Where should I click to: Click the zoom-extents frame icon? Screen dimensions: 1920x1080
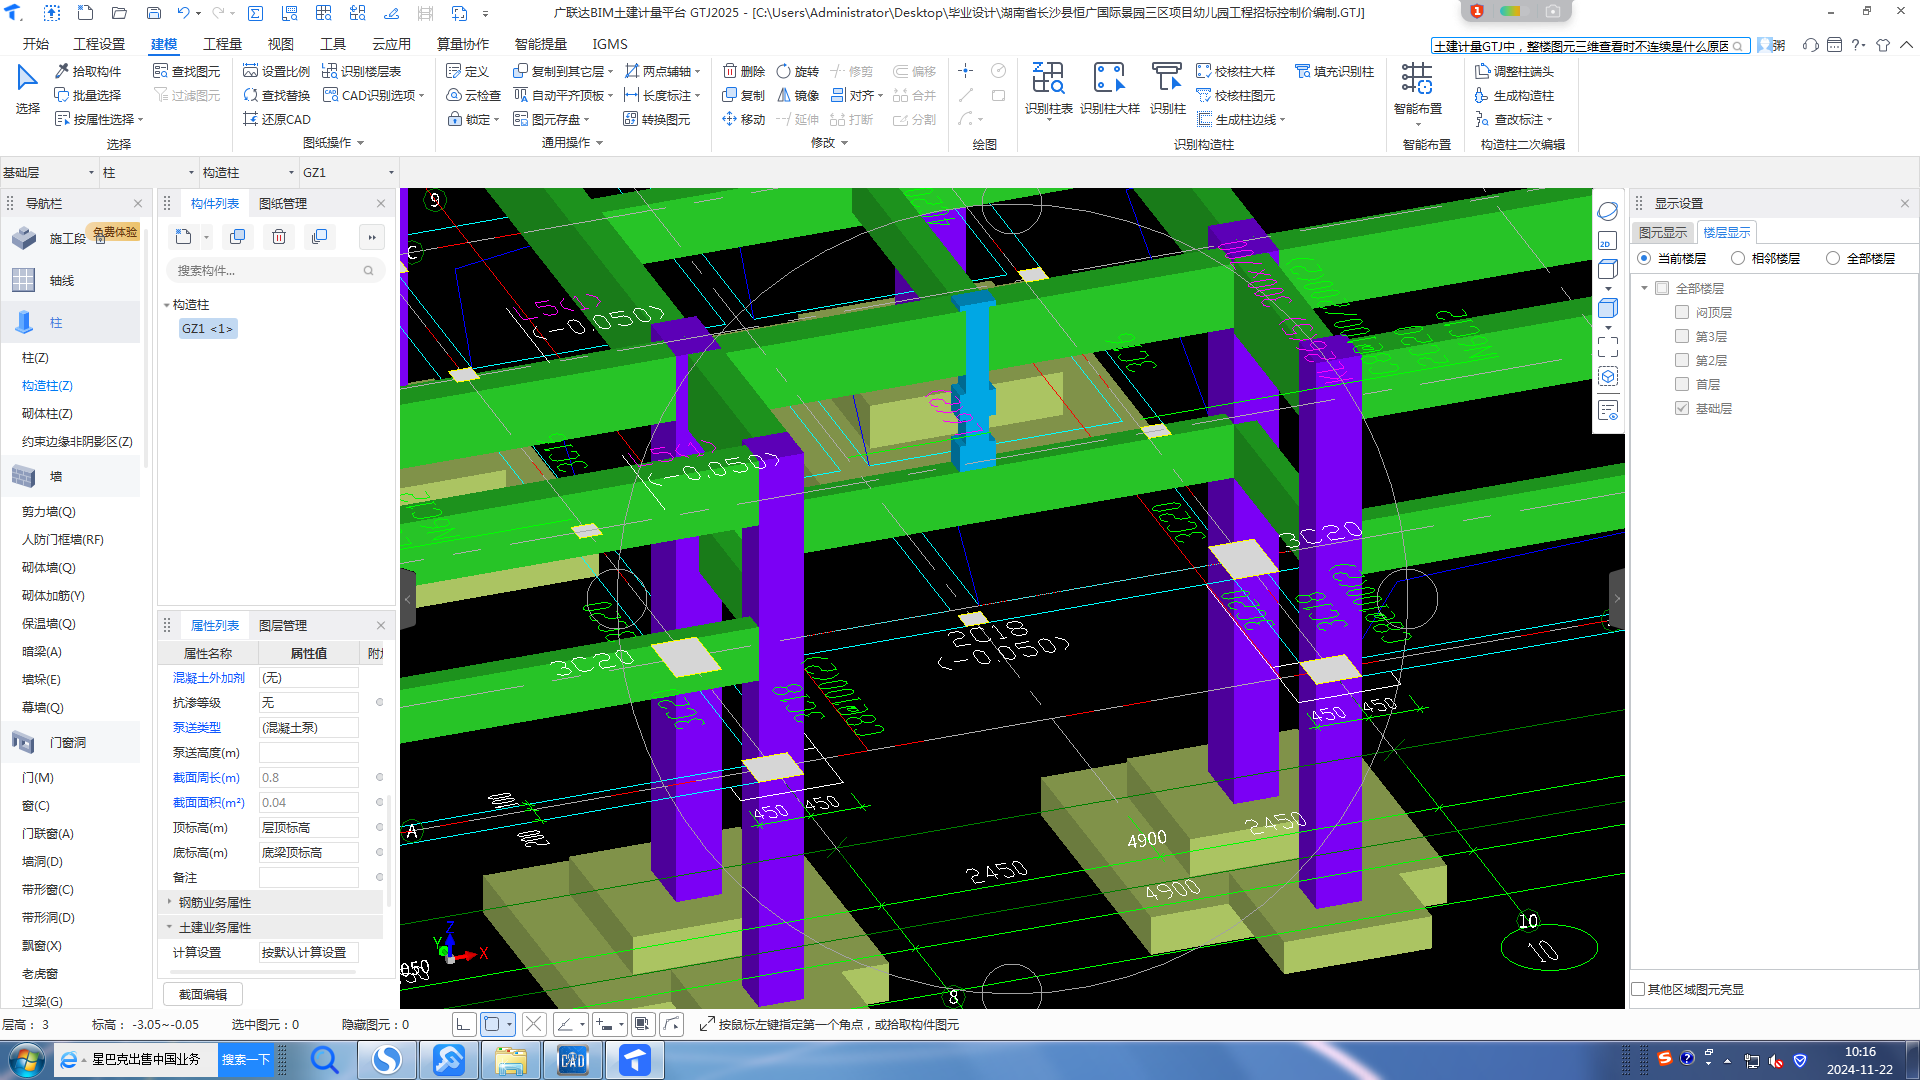click(x=1607, y=346)
